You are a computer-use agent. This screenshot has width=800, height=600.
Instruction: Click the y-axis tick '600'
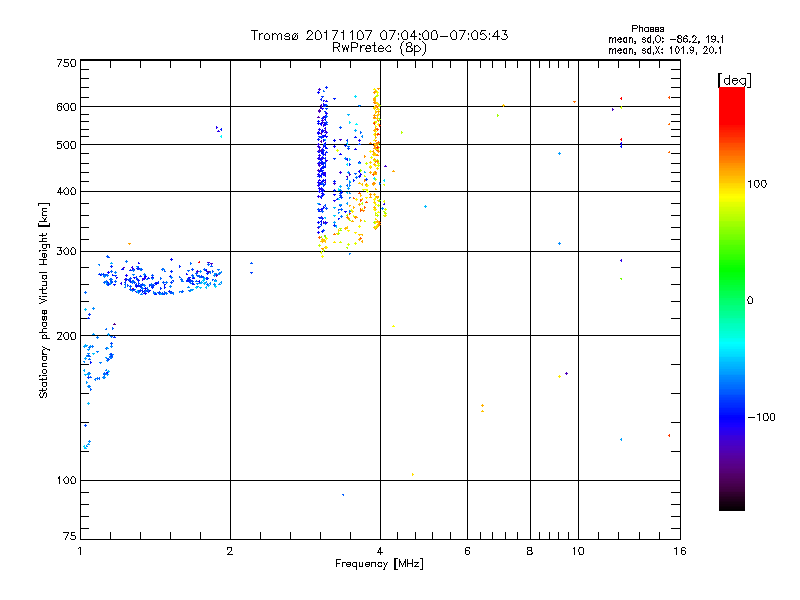[x=66, y=107]
